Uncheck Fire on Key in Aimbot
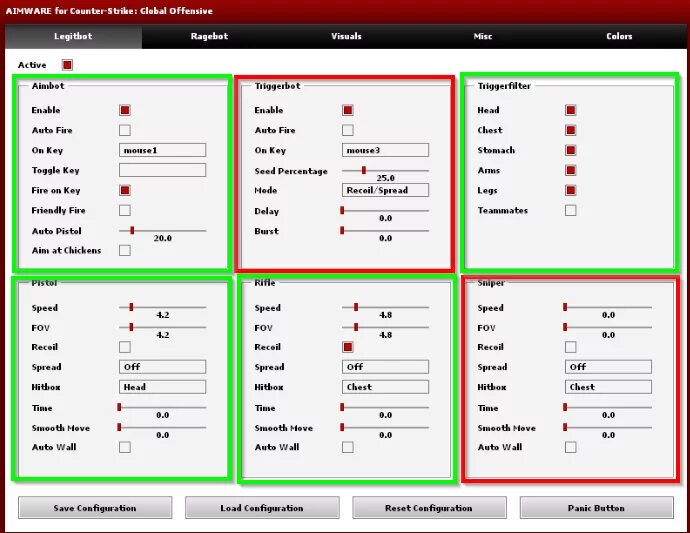This screenshot has width=690, height=533. point(125,190)
